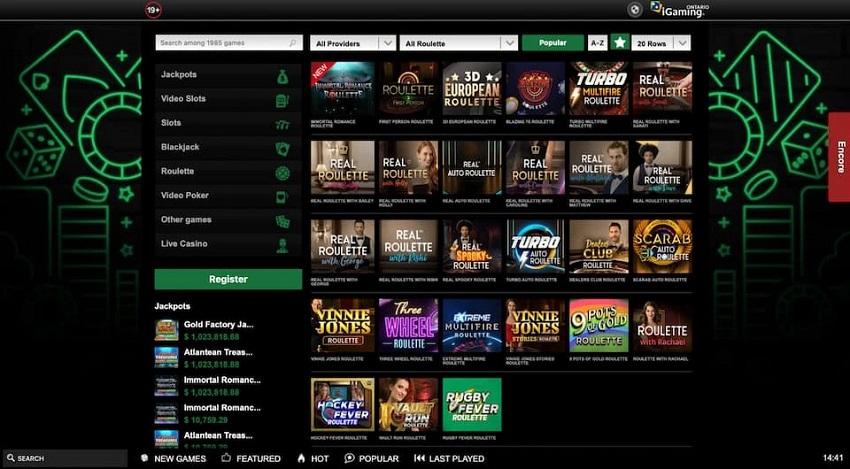Click the bottom bar SEARCH field
850x469 pixels.
(x=65, y=458)
